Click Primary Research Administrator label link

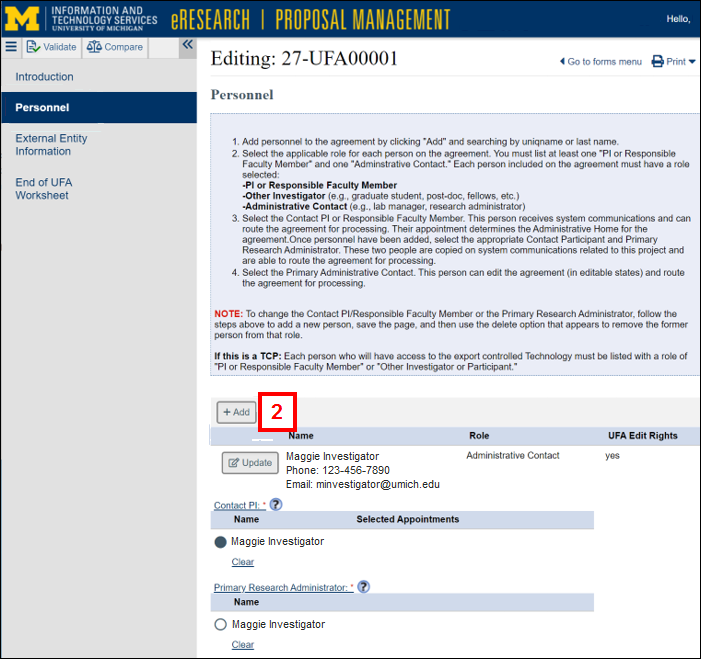[283, 587]
